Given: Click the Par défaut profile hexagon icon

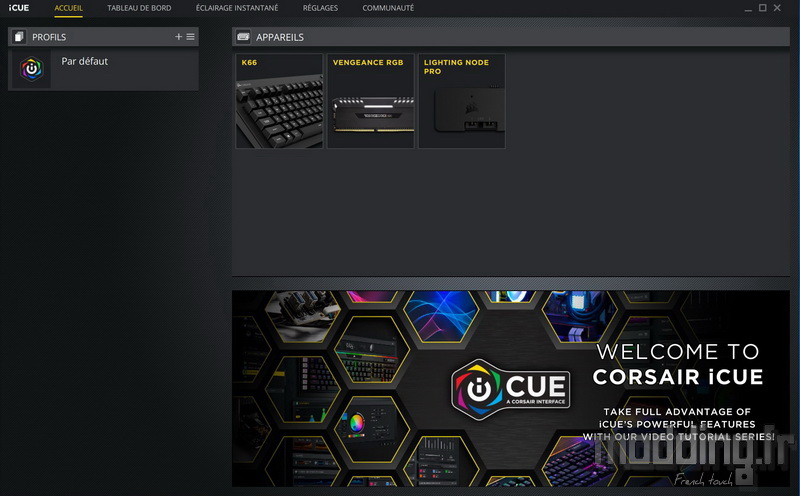Looking at the screenshot, I should click(31, 69).
